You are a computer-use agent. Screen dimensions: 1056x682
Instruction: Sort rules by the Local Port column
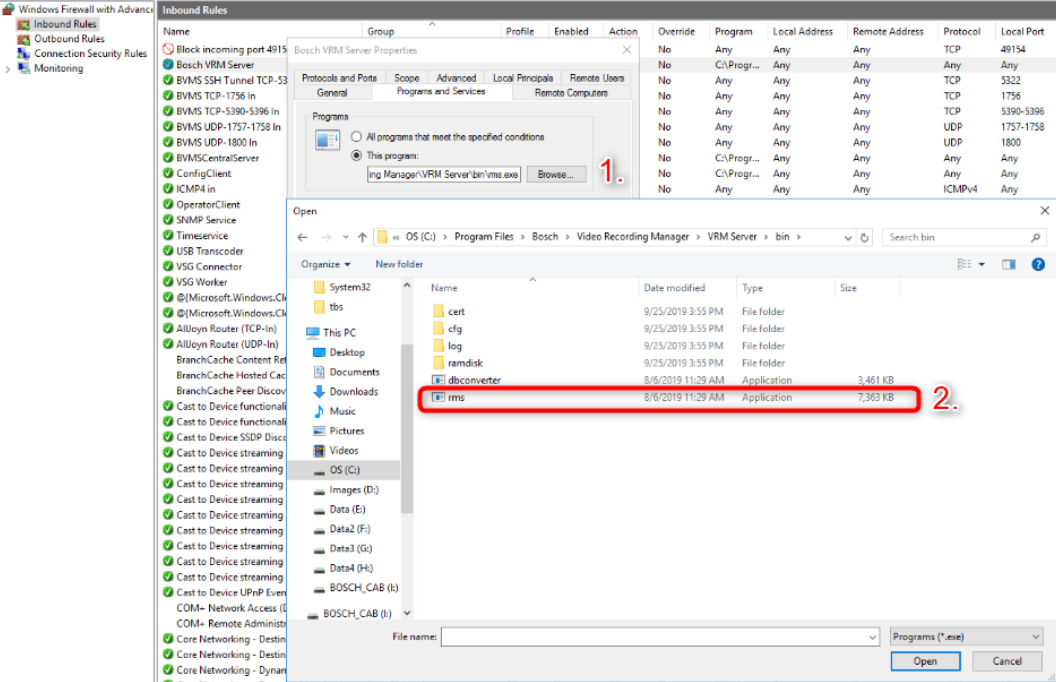(x=1022, y=32)
